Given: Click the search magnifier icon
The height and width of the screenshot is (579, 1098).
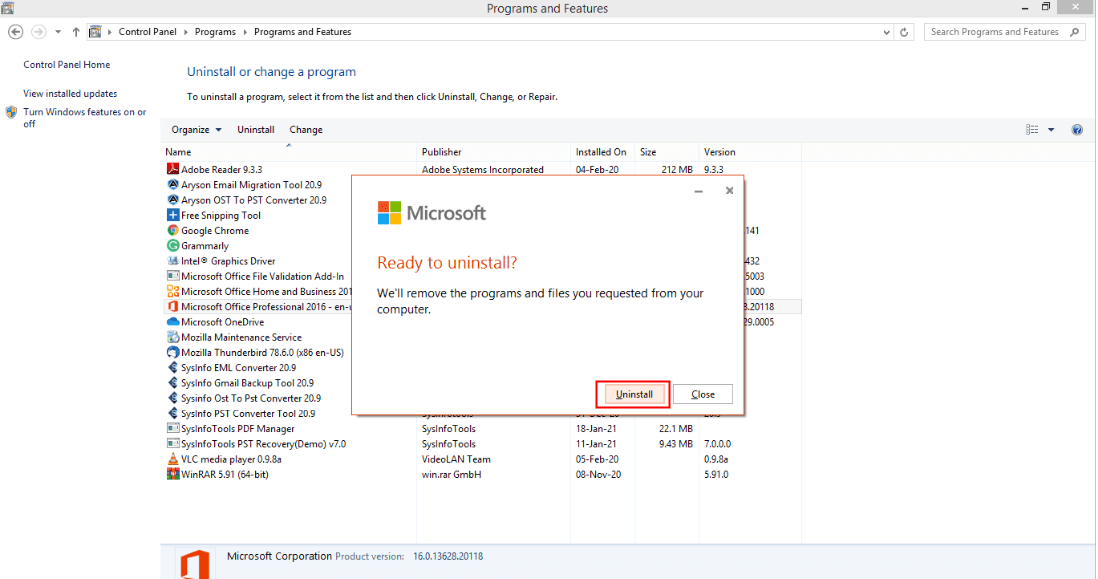Looking at the screenshot, I should [x=1075, y=32].
